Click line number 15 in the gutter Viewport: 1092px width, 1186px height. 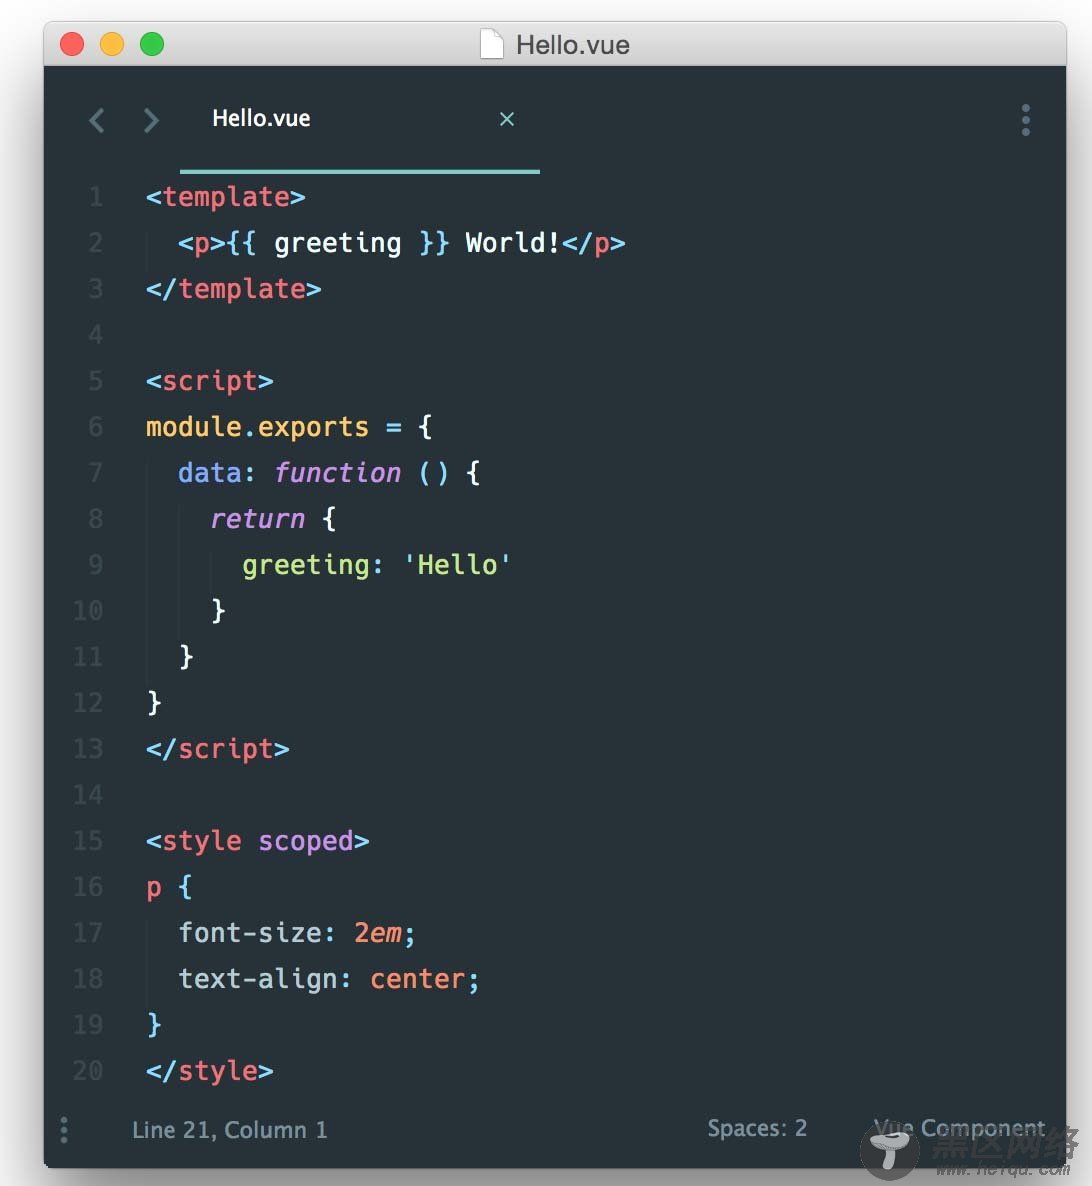pos(88,841)
